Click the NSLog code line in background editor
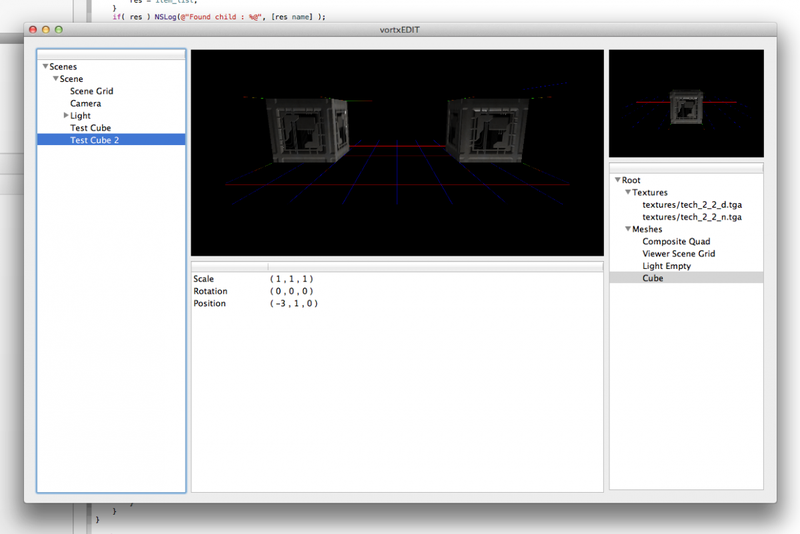Image resolution: width=800 pixels, height=534 pixels. pyautogui.click(x=219, y=17)
